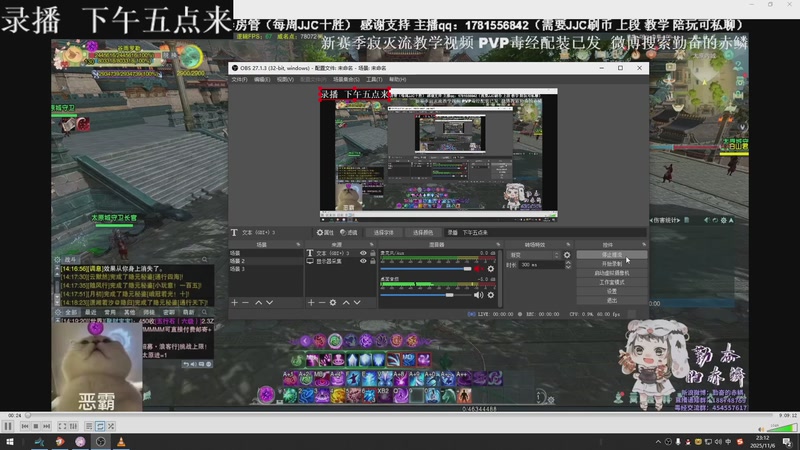This screenshot has height=450, width=800.
Task: Open the VLC cone taskbar icon
Action: (121, 442)
